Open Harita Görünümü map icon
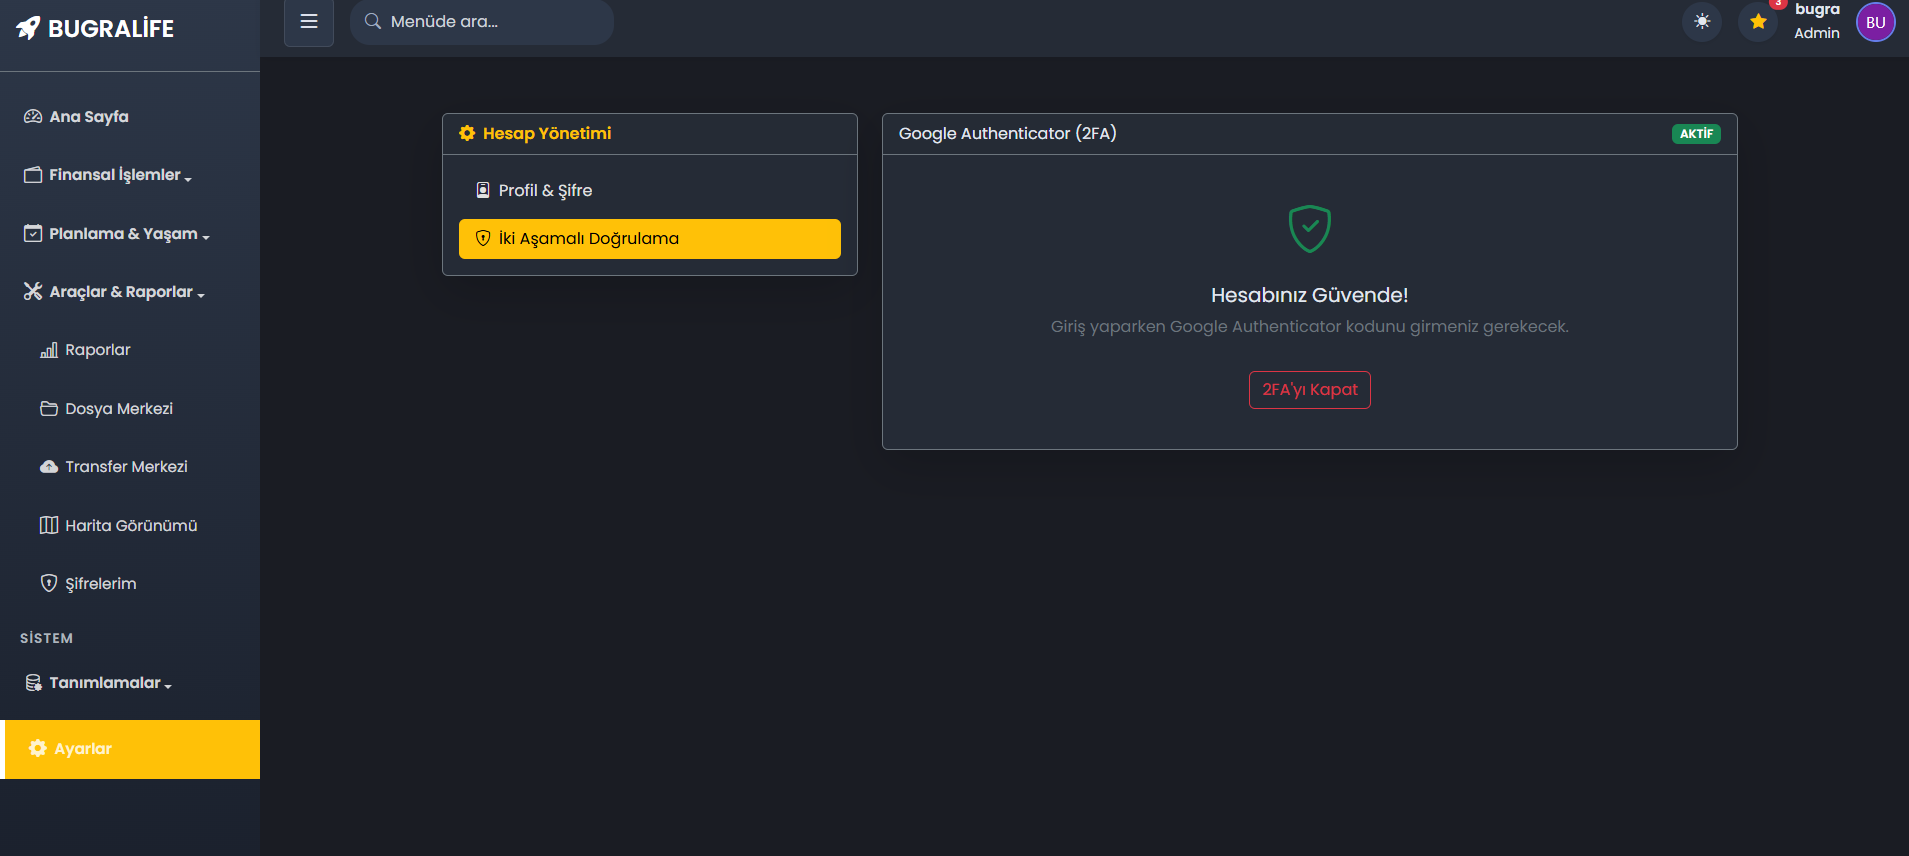The width and height of the screenshot is (1909, 856). pos(49,526)
